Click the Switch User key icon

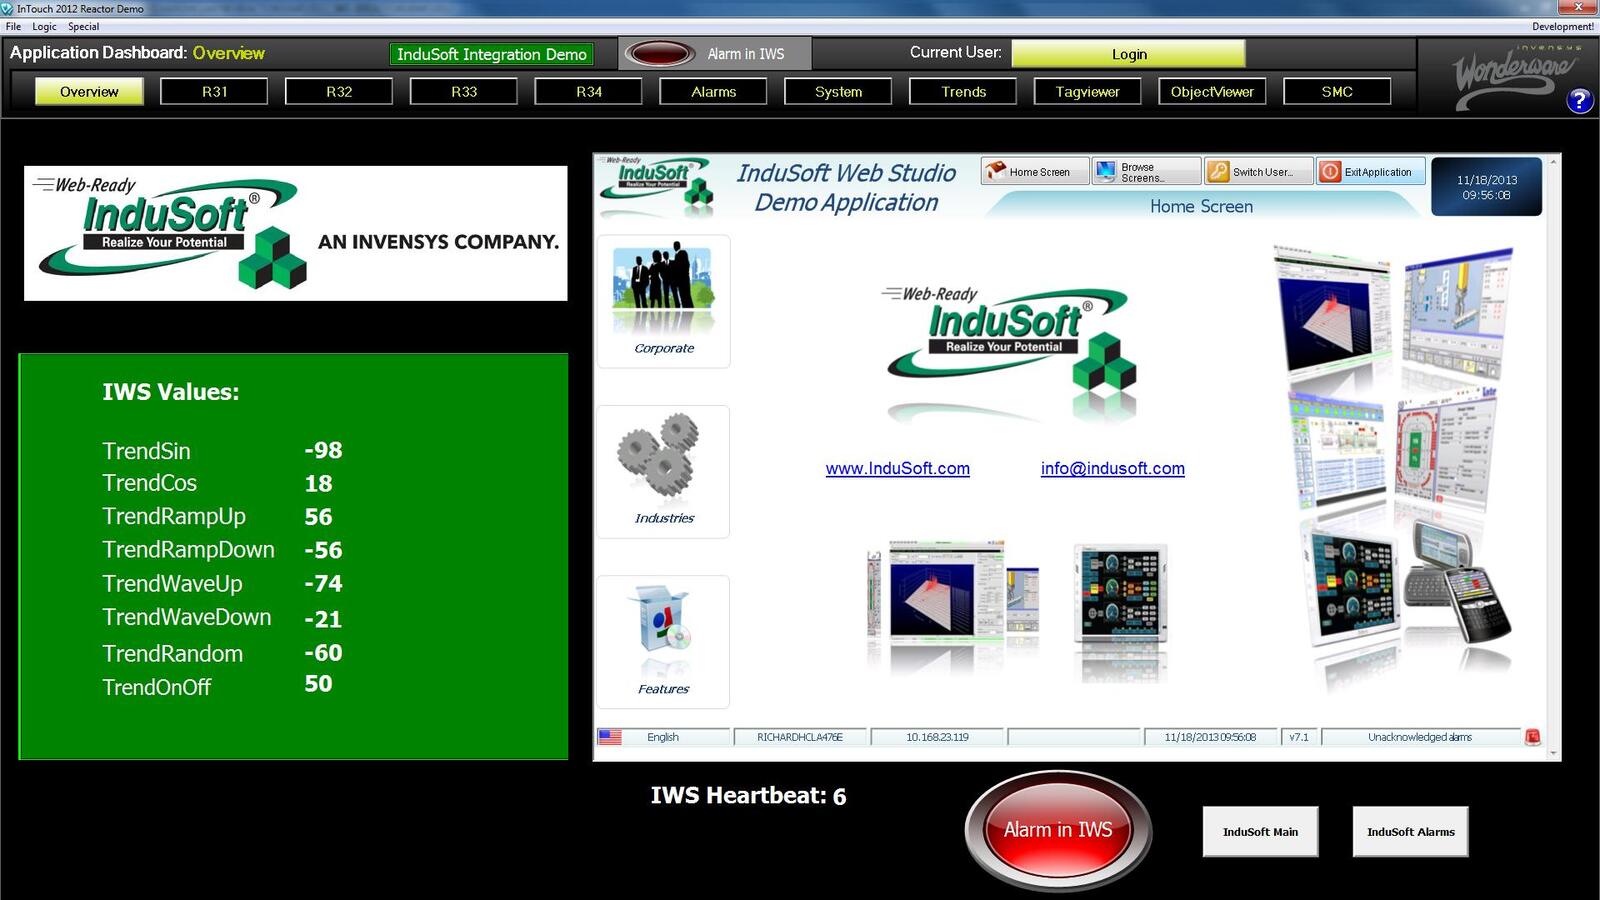tap(1218, 171)
